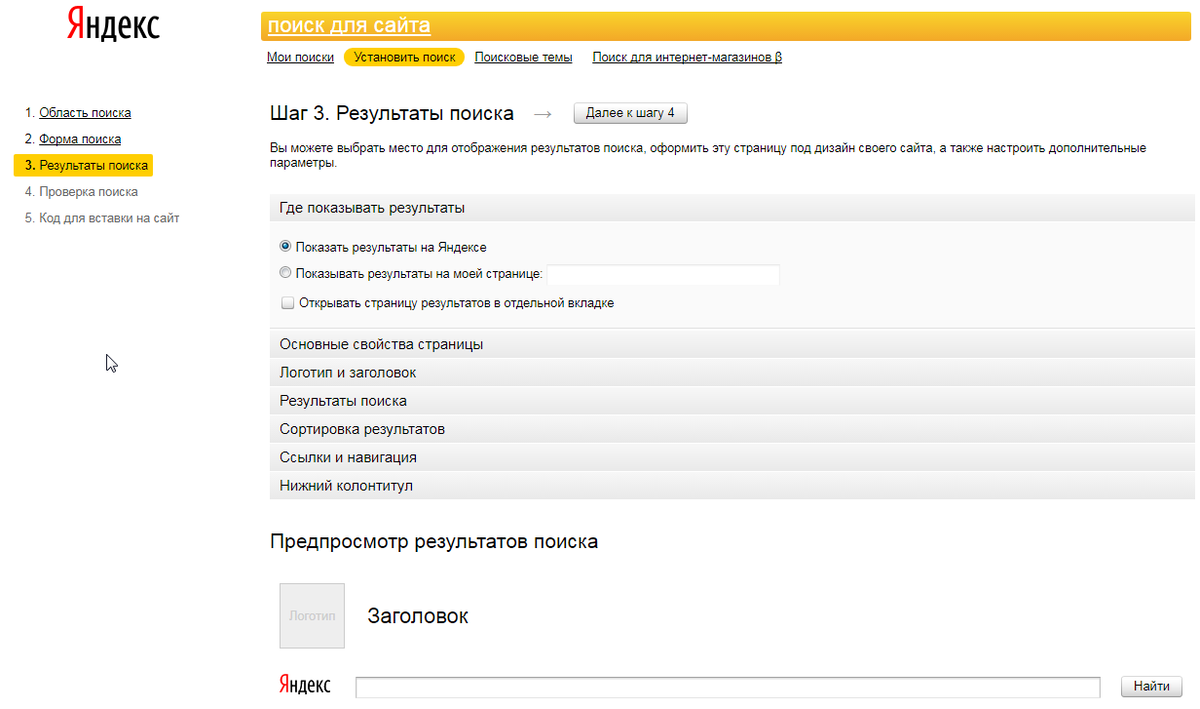Expand 'Сортировка результатов' section
Image resolution: width=1200 pixels, height=709 pixels.
(732, 429)
